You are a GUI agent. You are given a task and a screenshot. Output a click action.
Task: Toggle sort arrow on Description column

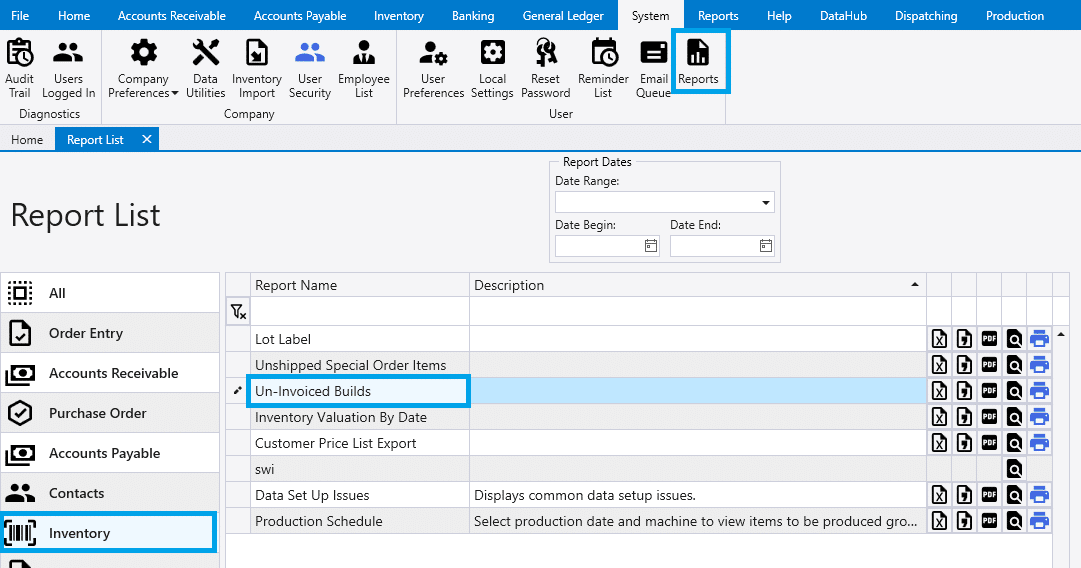[x=915, y=285]
